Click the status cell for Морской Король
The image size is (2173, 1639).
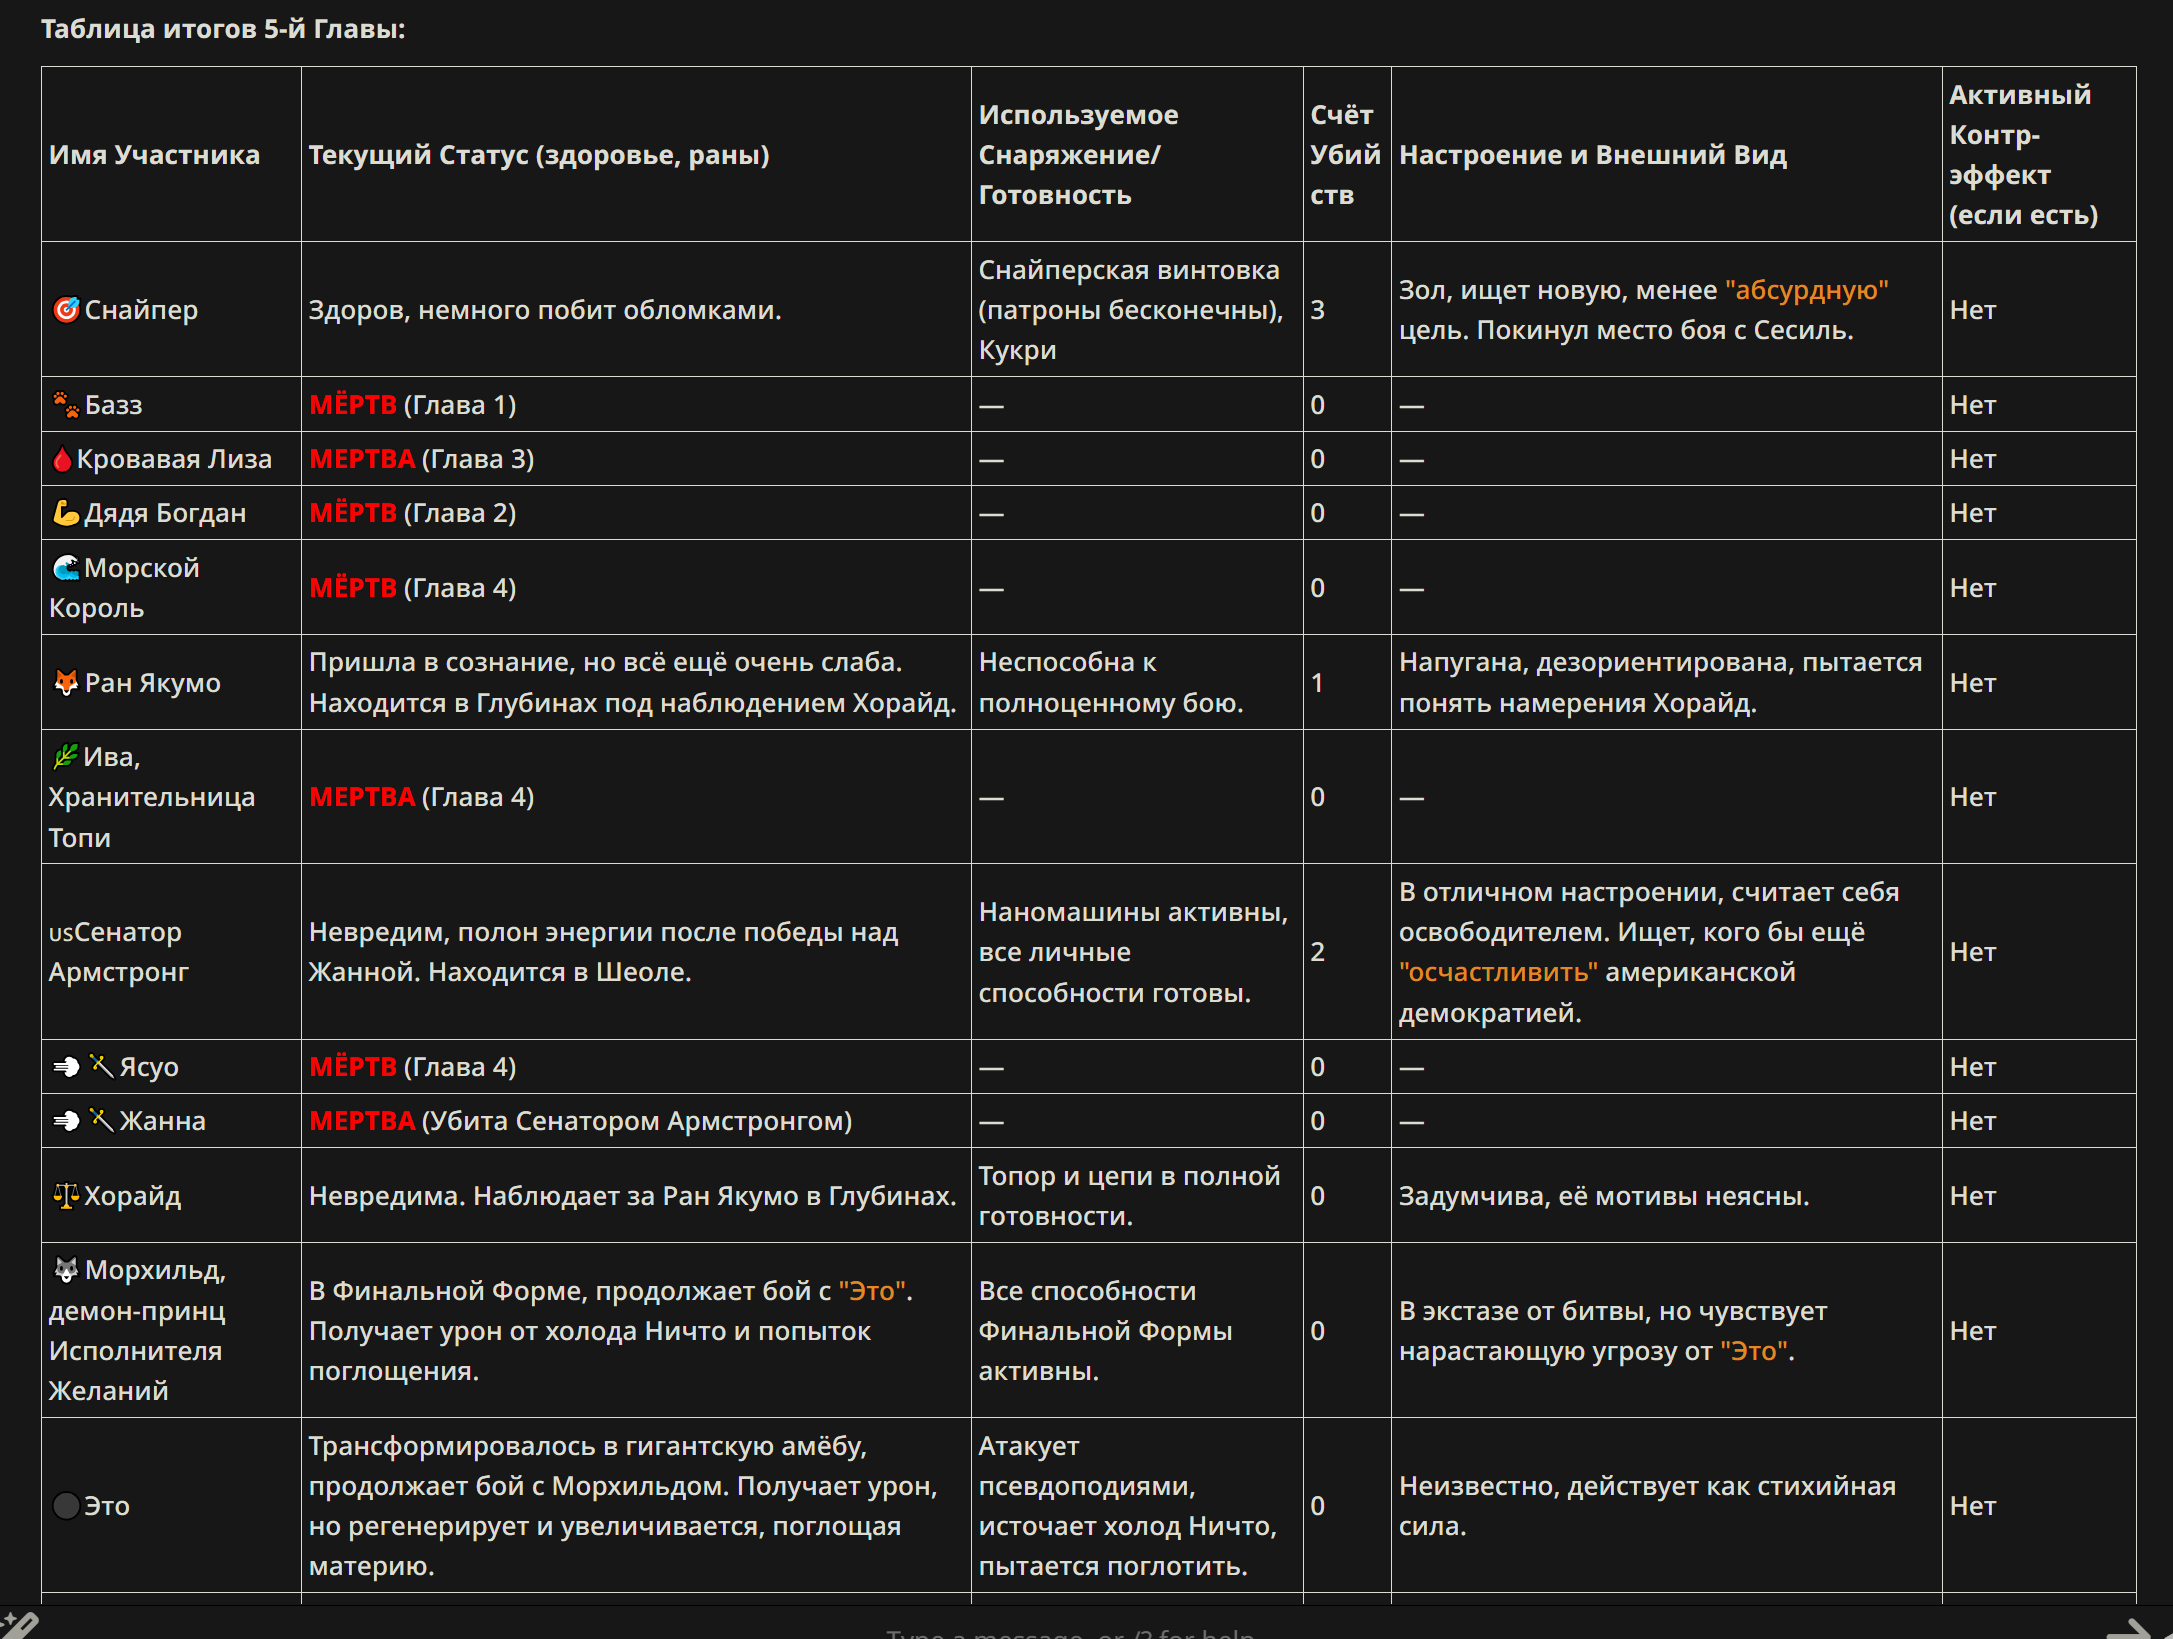click(x=636, y=588)
